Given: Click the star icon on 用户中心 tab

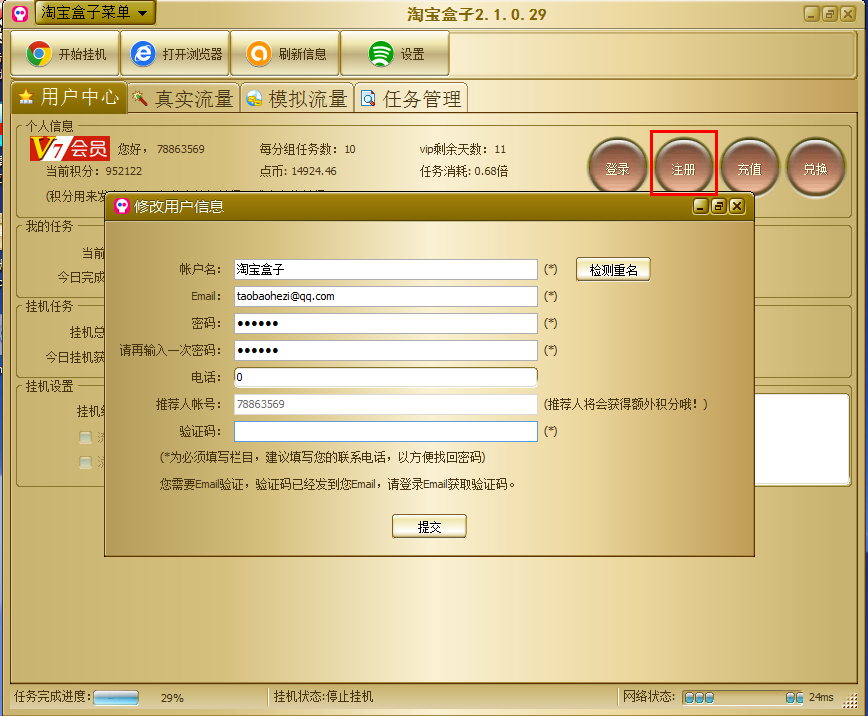Looking at the screenshot, I should 25,97.
